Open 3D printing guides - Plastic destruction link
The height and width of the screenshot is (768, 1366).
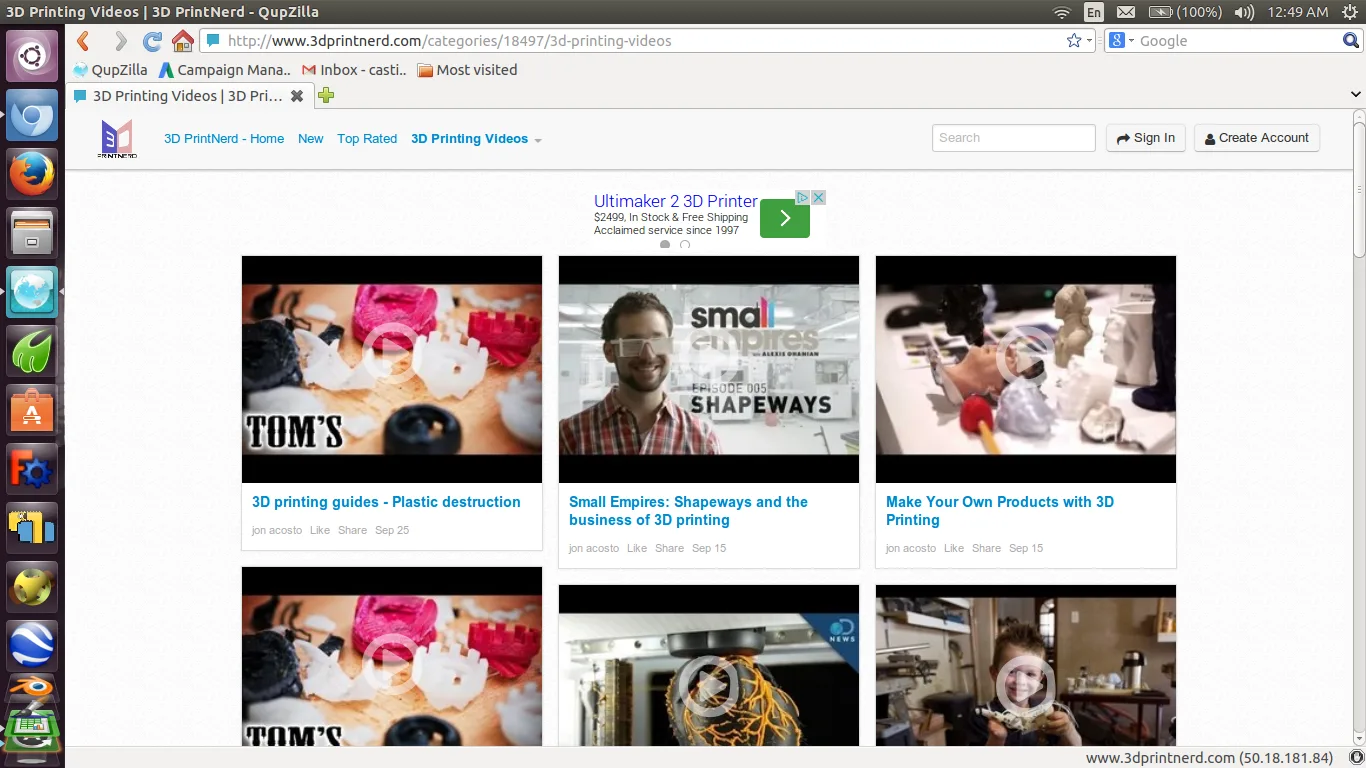click(386, 502)
